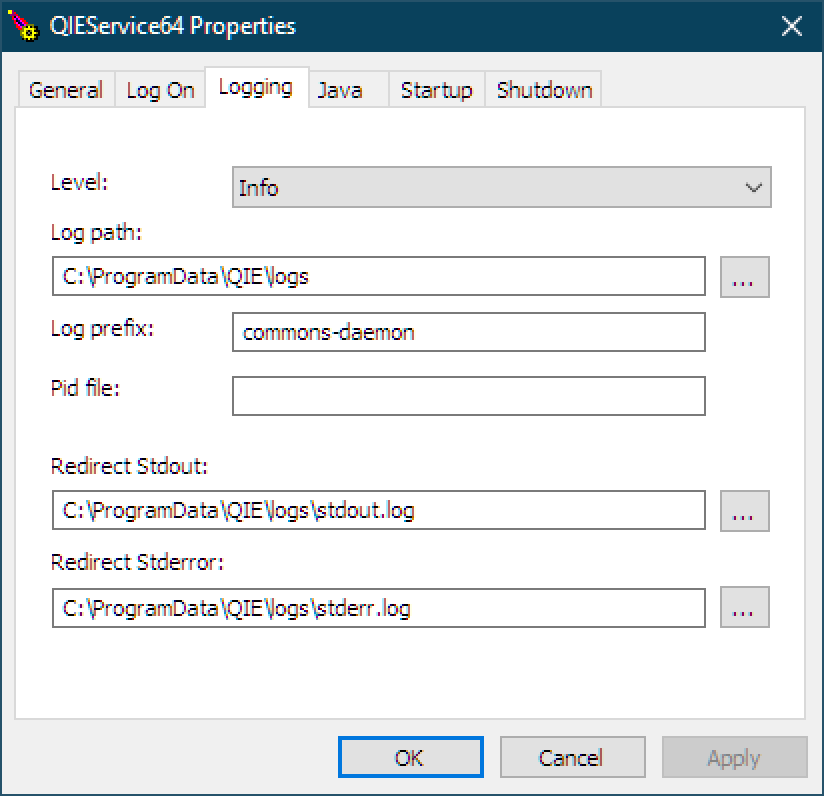The width and height of the screenshot is (824, 796).
Task: Focus the empty Pid file field
Action: coord(469,396)
